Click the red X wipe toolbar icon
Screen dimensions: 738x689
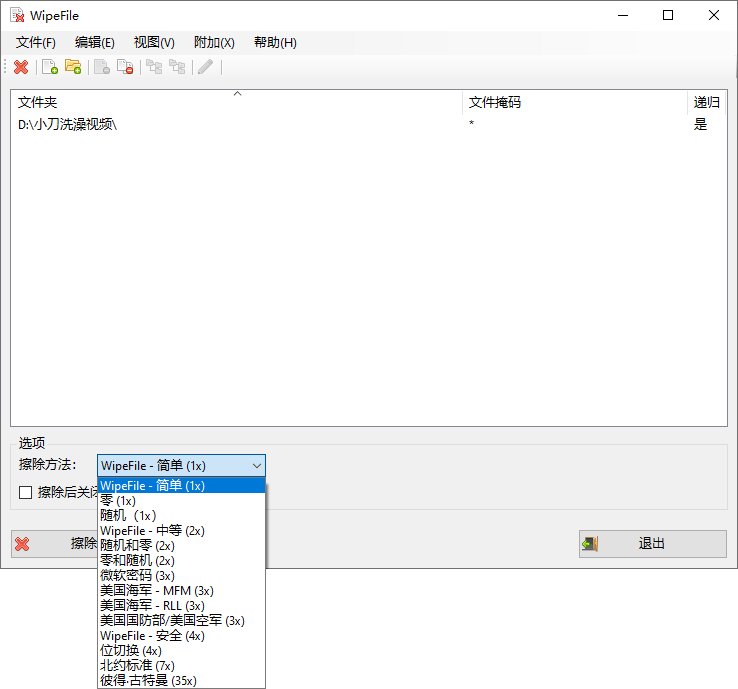(x=21, y=67)
